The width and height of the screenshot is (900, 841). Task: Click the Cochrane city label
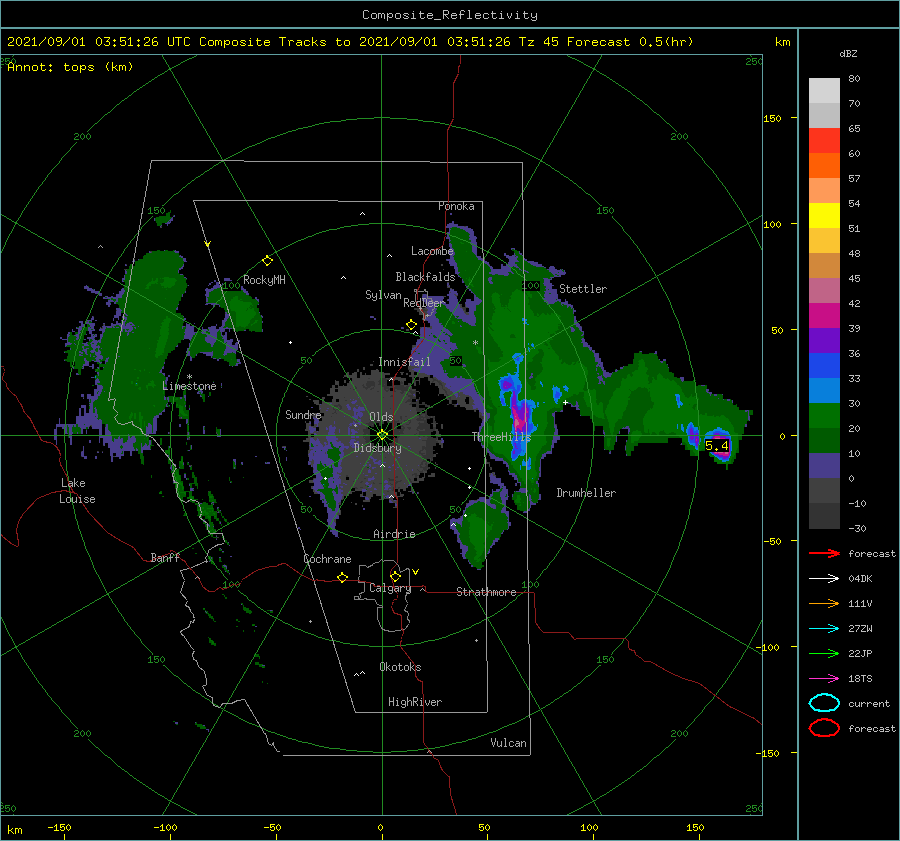pyautogui.click(x=327, y=559)
